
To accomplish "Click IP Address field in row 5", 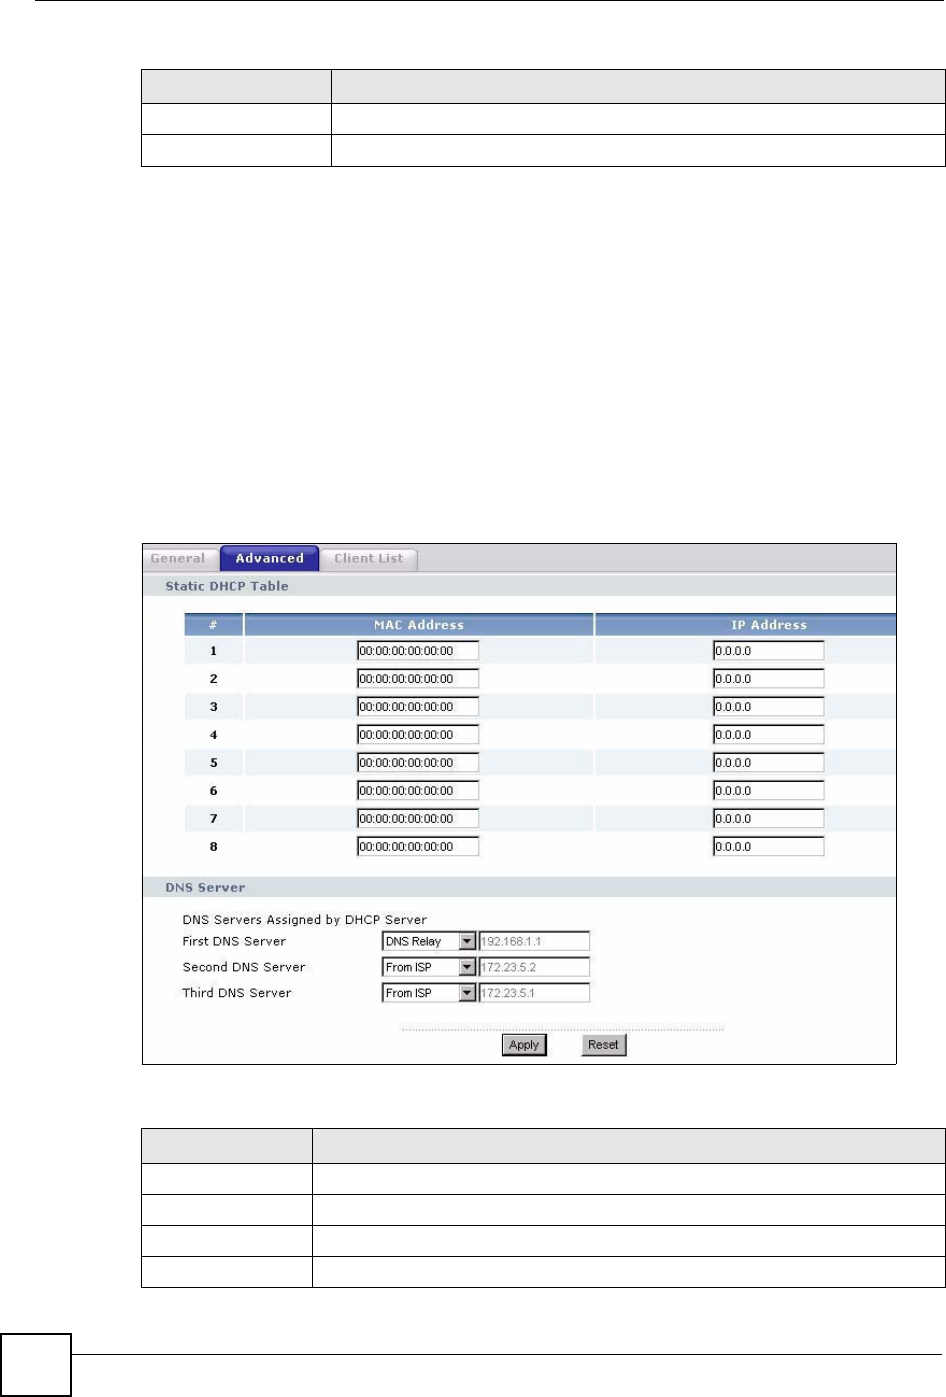I will [768, 763].
